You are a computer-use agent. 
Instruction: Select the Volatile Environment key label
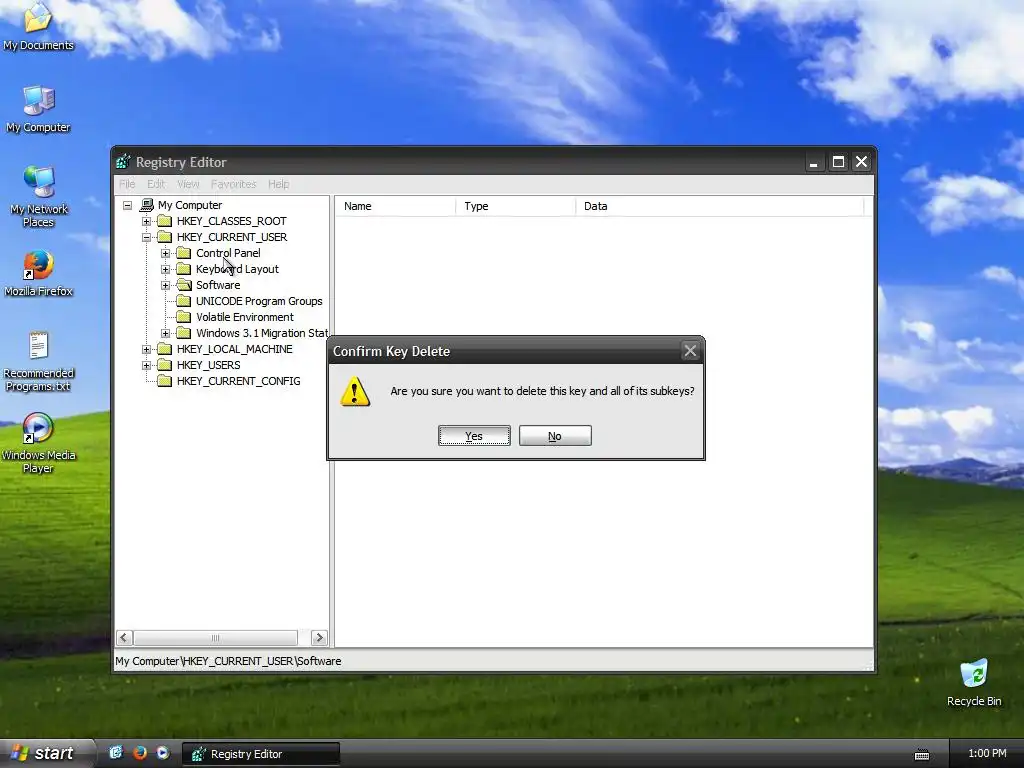(245, 317)
